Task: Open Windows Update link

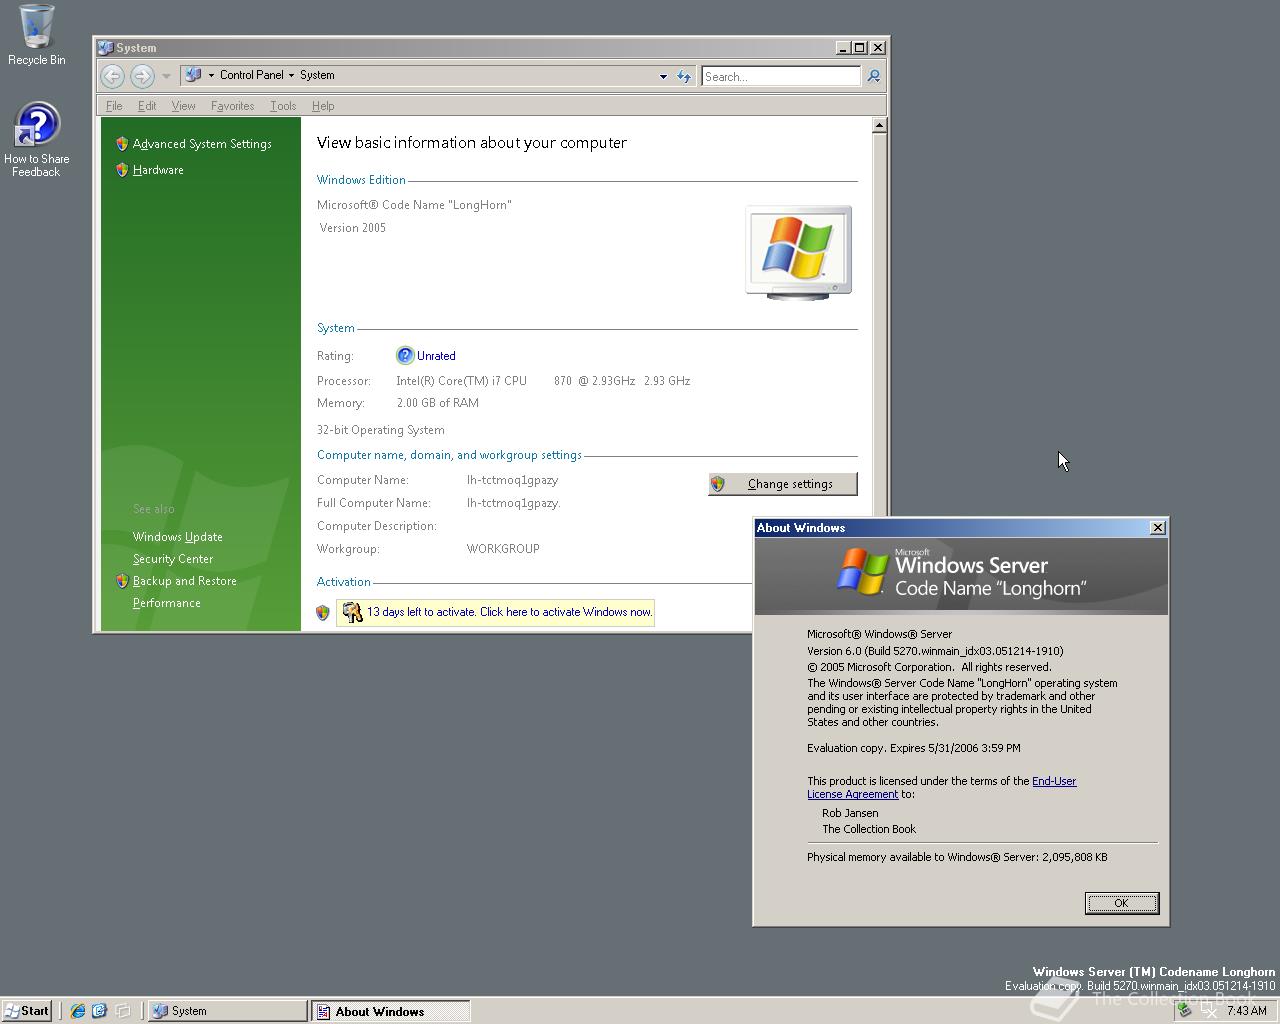Action: pos(178,537)
